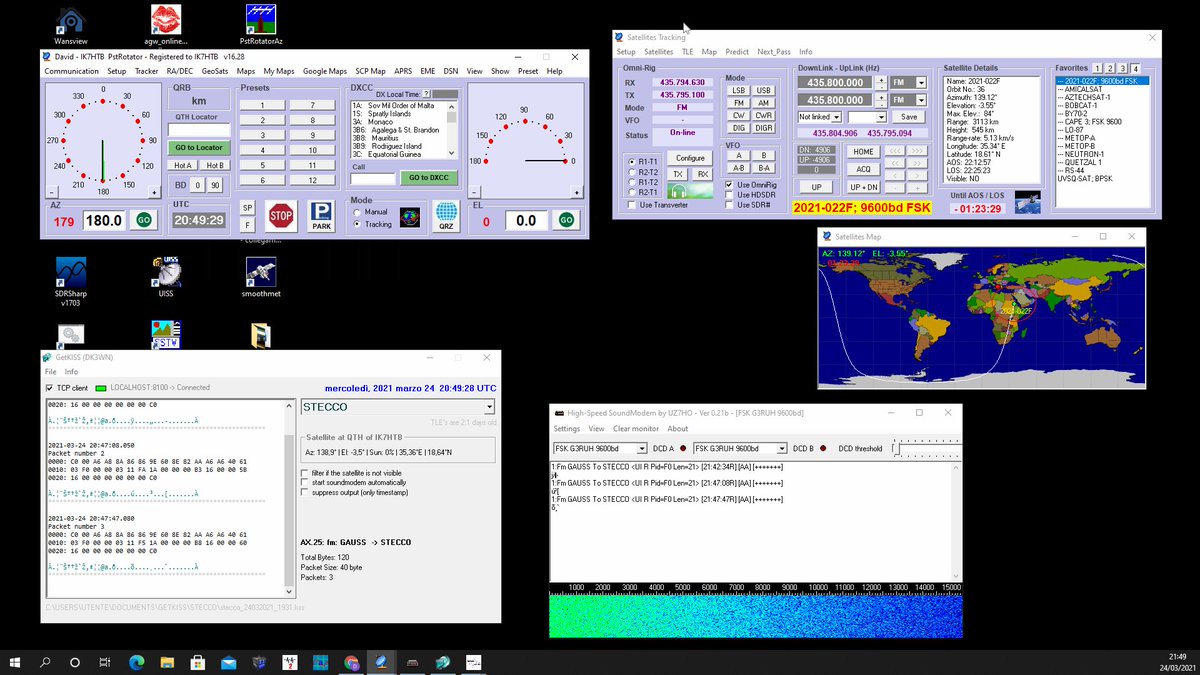
Task: Click the red STOP sign in PstRotator
Action: pyautogui.click(x=281, y=215)
